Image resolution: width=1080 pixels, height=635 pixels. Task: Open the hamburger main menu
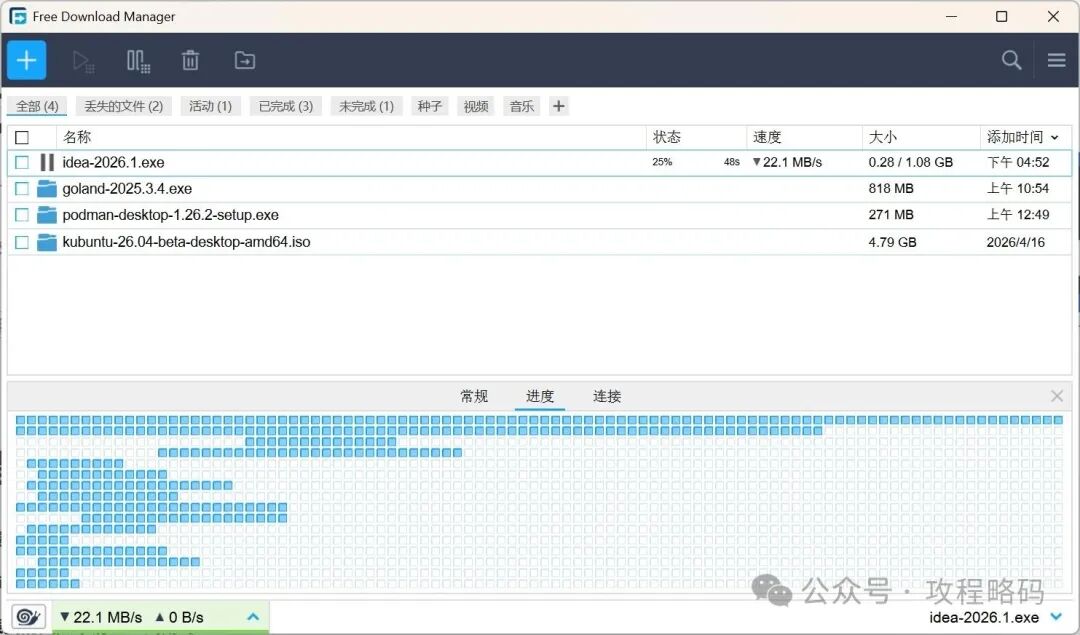(x=1056, y=60)
